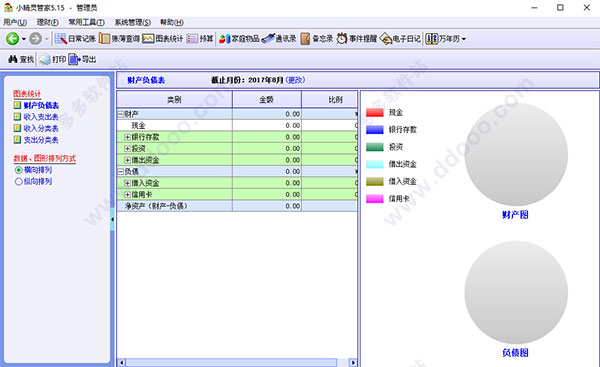Click the 类别 column header

pos(174,99)
